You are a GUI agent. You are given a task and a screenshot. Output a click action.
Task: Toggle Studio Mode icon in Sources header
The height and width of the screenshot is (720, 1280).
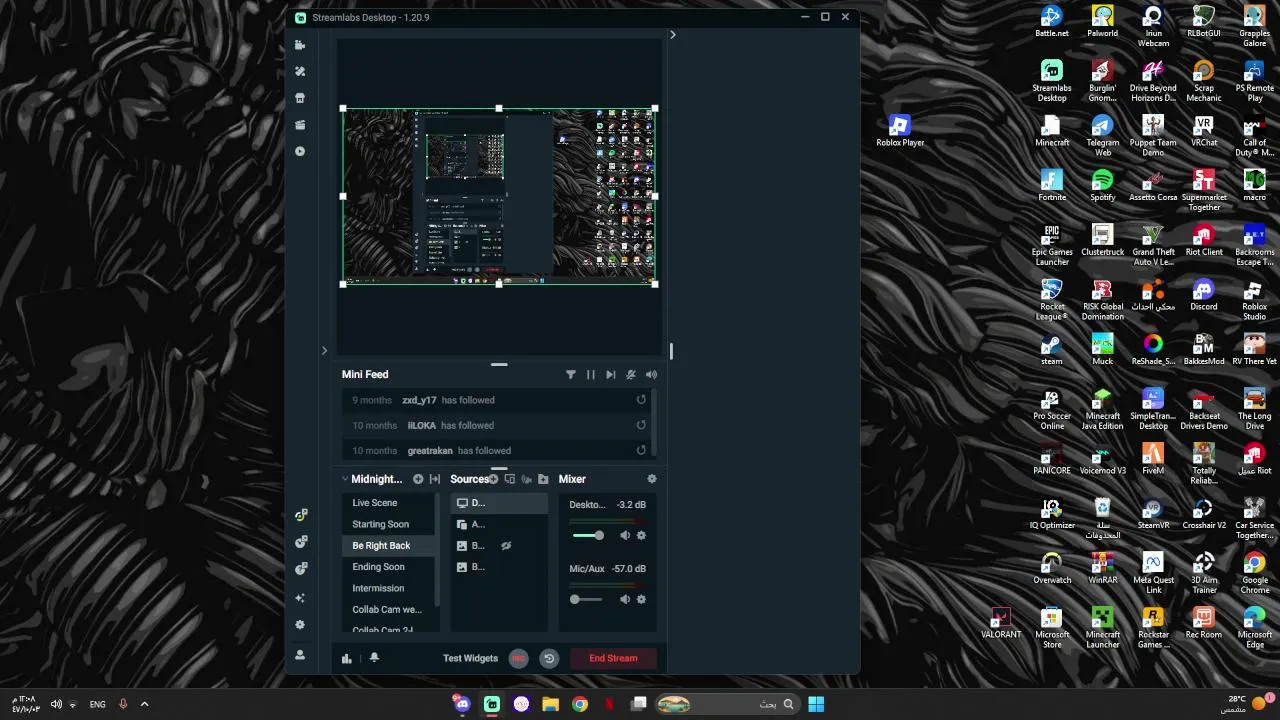point(510,479)
